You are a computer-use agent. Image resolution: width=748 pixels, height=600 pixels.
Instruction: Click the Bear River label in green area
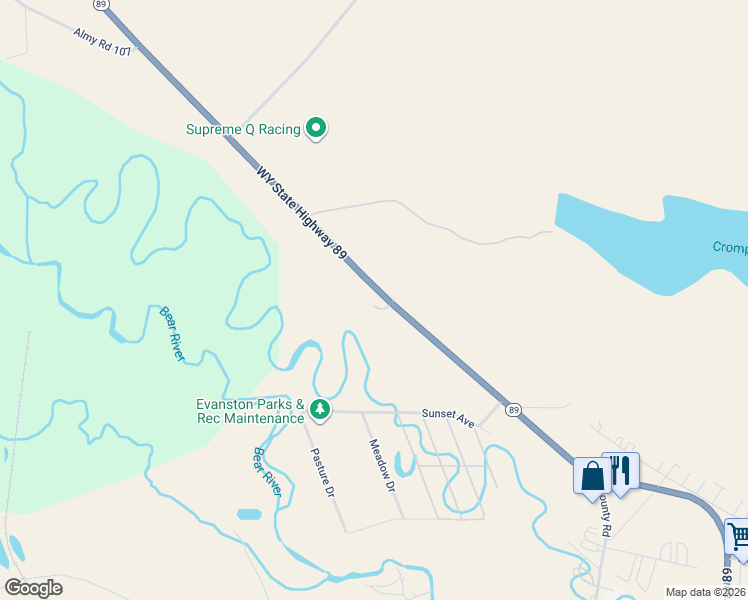(x=172, y=333)
